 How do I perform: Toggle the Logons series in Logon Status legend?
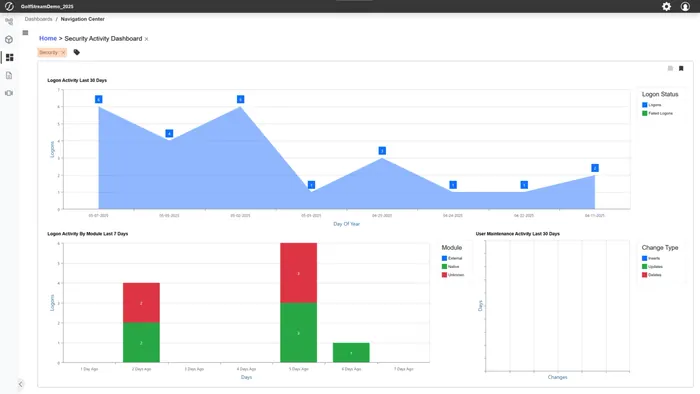[x=652, y=105]
